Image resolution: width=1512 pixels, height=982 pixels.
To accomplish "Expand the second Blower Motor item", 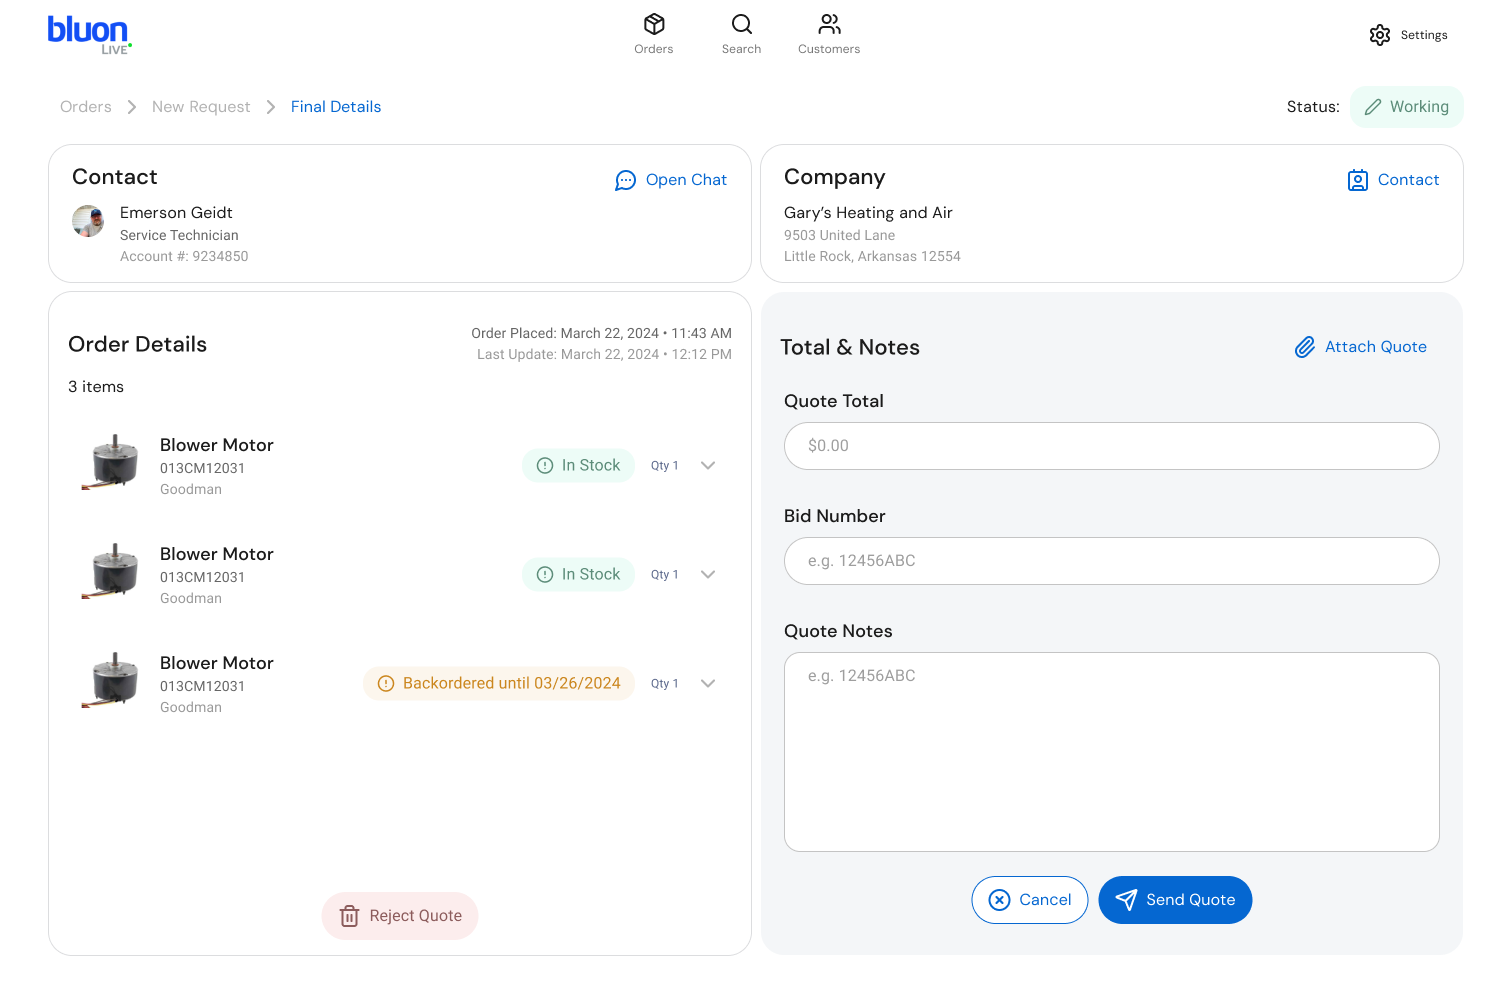I will click(x=708, y=574).
